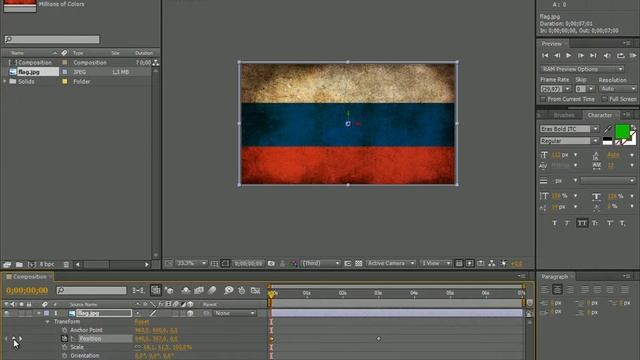Toggle preview audio mute speaker icon
The image size is (640, 360).
click(x=607, y=56)
